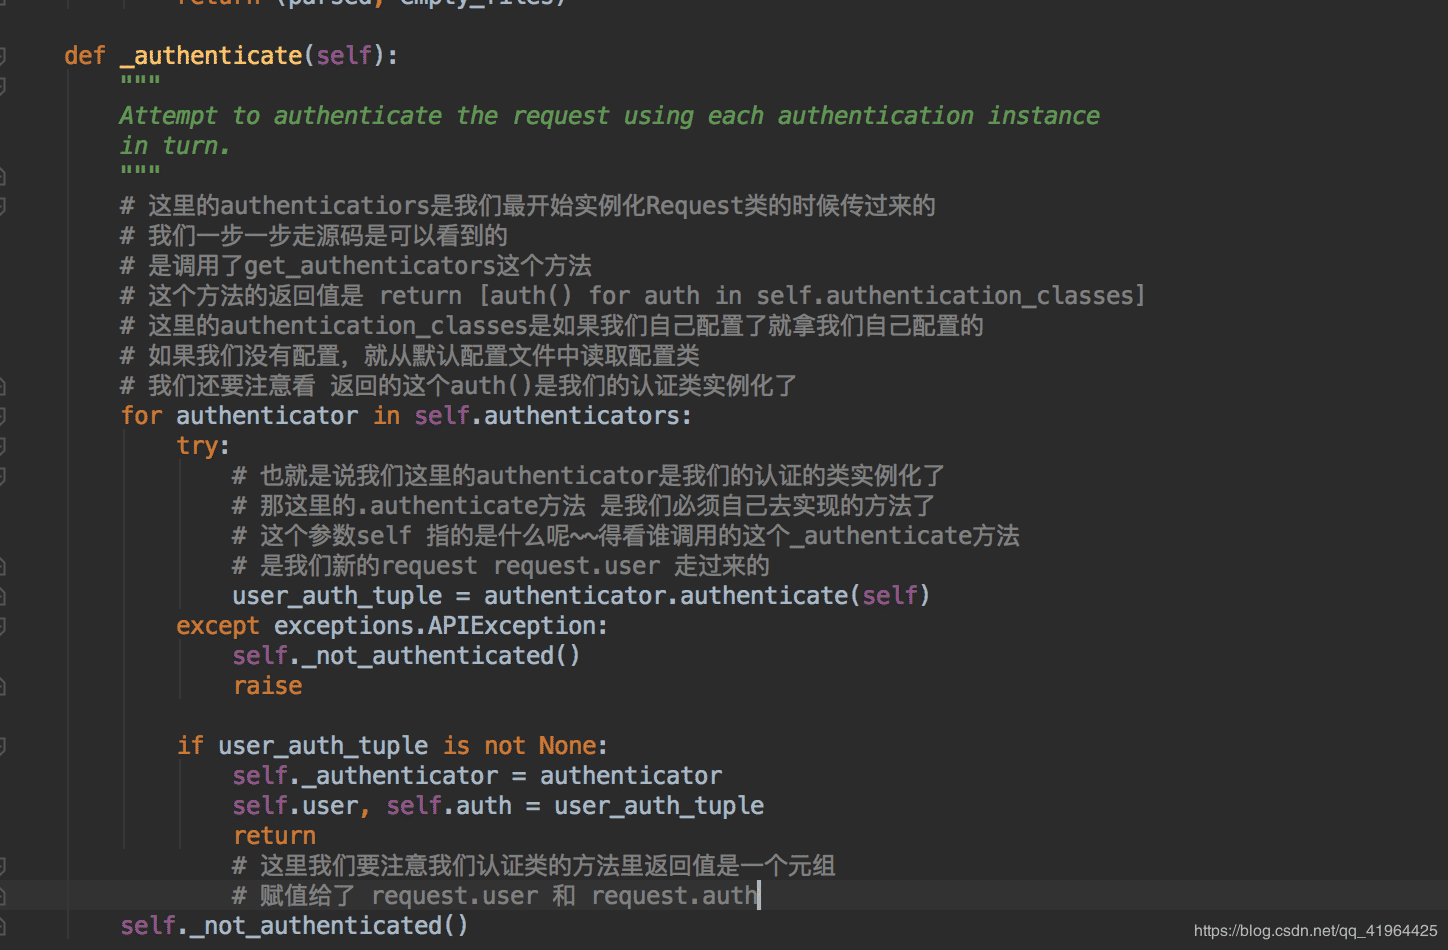Click final 'self._not_authenticated()' at bottom
This screenshot has width=1448, height=950.
pyautogui.click(x=294, y=926)
